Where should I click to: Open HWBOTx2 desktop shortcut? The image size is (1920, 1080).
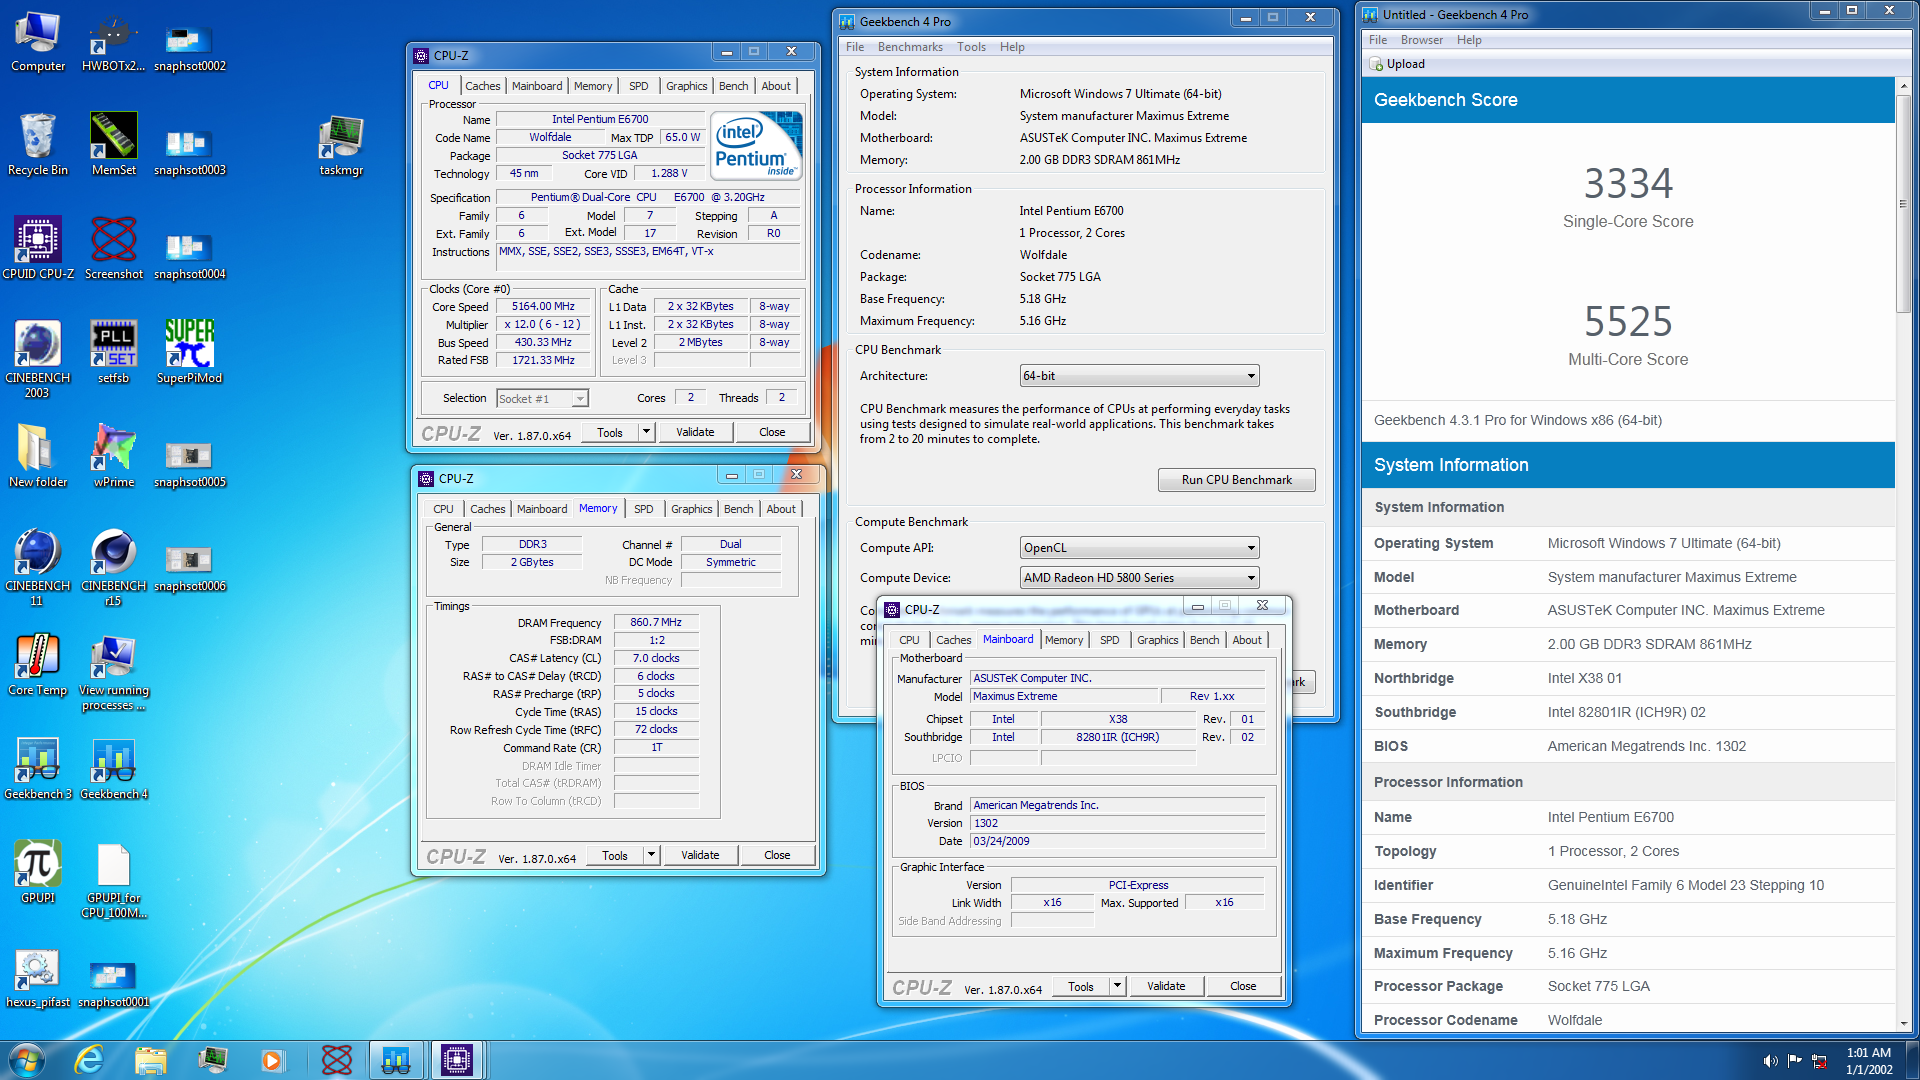click(113, 42)
